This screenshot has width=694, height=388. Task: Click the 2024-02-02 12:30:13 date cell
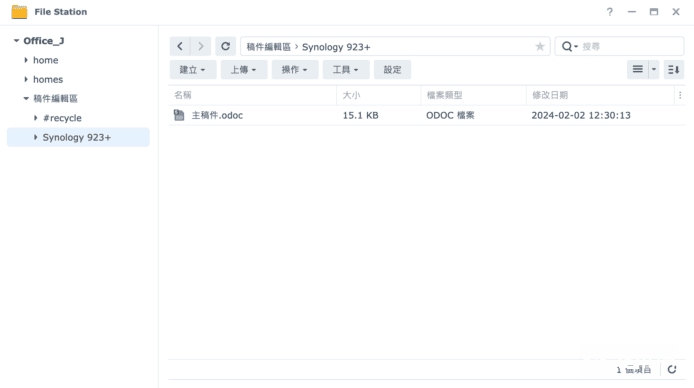pyautogui.click(x=581, y=115)
